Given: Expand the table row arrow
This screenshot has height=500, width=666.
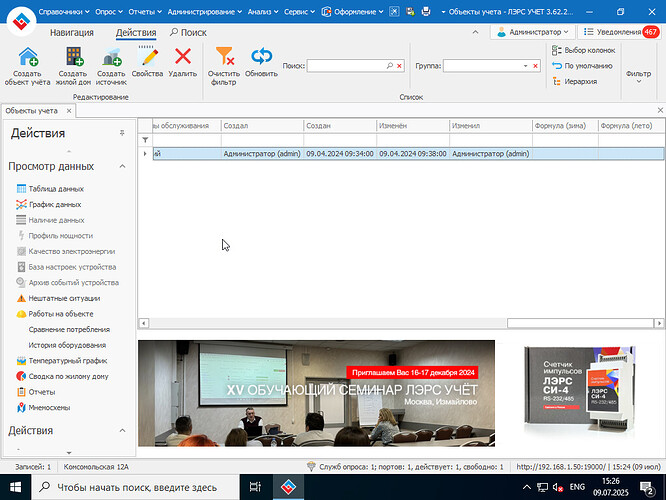Looking at the screenshot, I should tap(145, 154).
